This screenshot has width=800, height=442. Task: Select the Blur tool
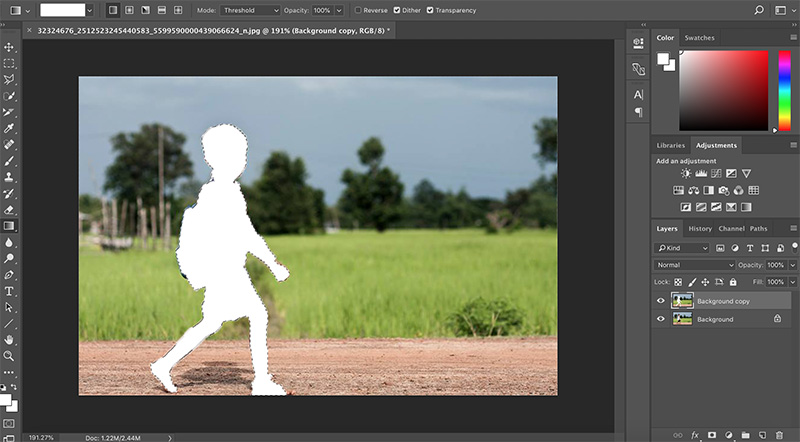click(9, 242)
